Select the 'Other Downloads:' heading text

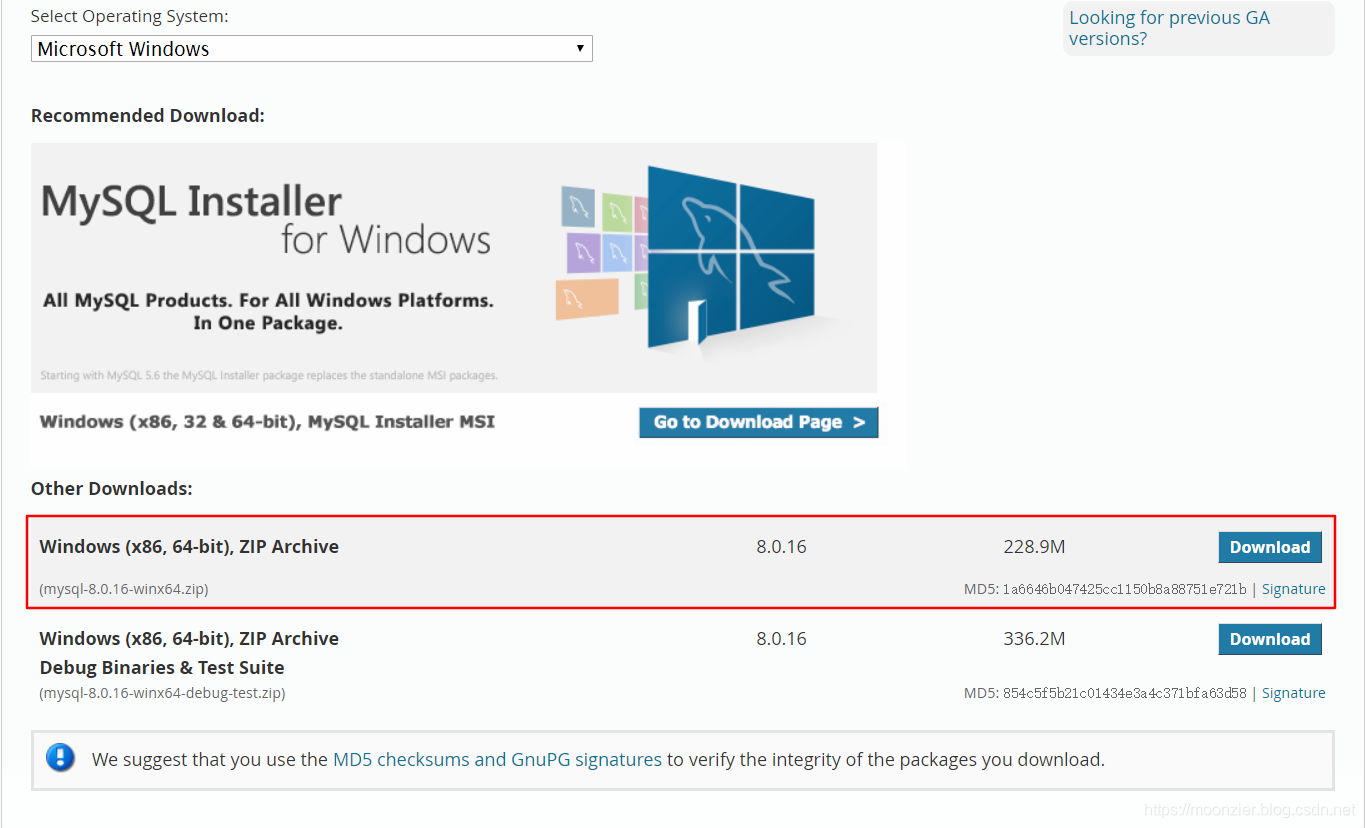(112, 488)
